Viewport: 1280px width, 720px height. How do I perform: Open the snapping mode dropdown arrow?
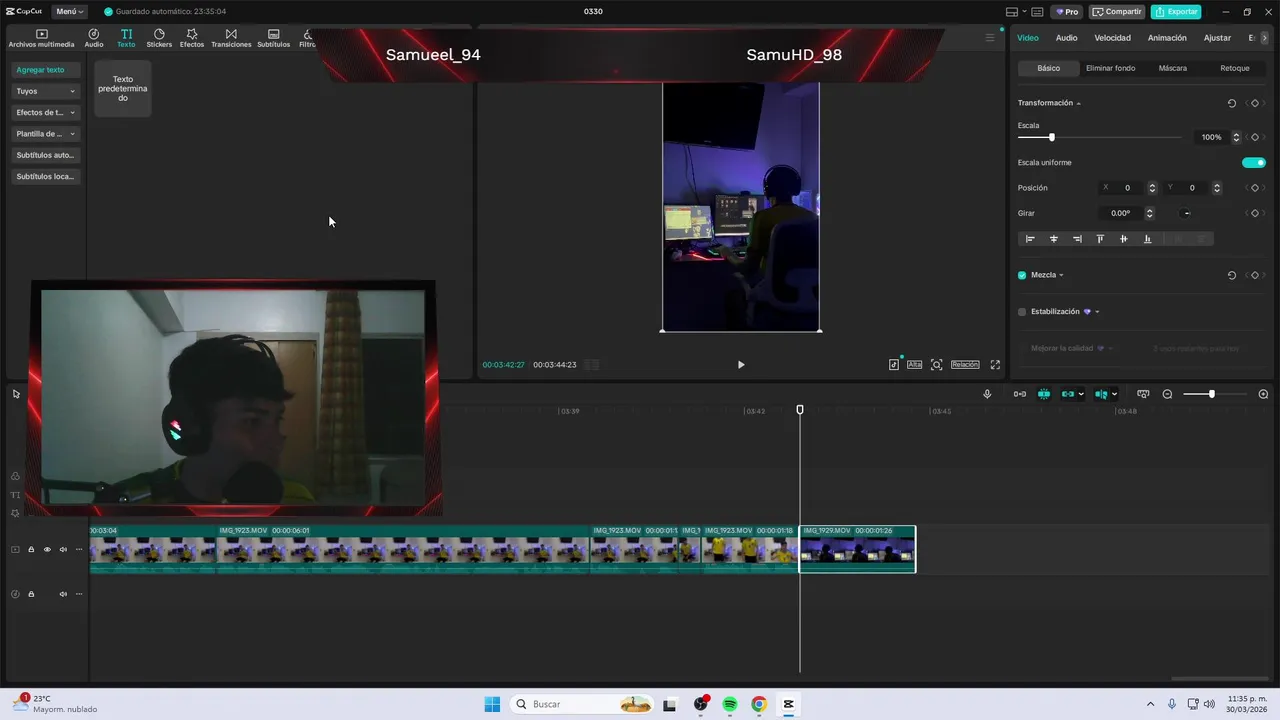tap(1082, 394)
